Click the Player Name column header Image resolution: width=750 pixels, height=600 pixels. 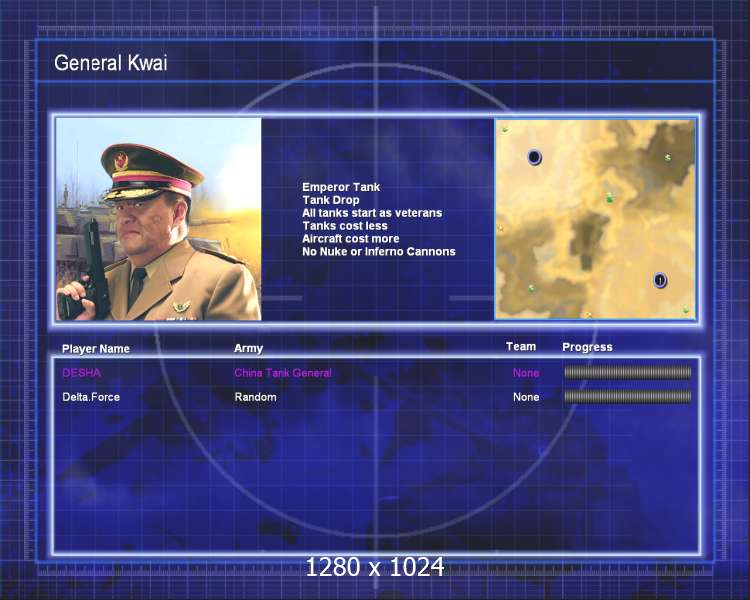(96, 349)
